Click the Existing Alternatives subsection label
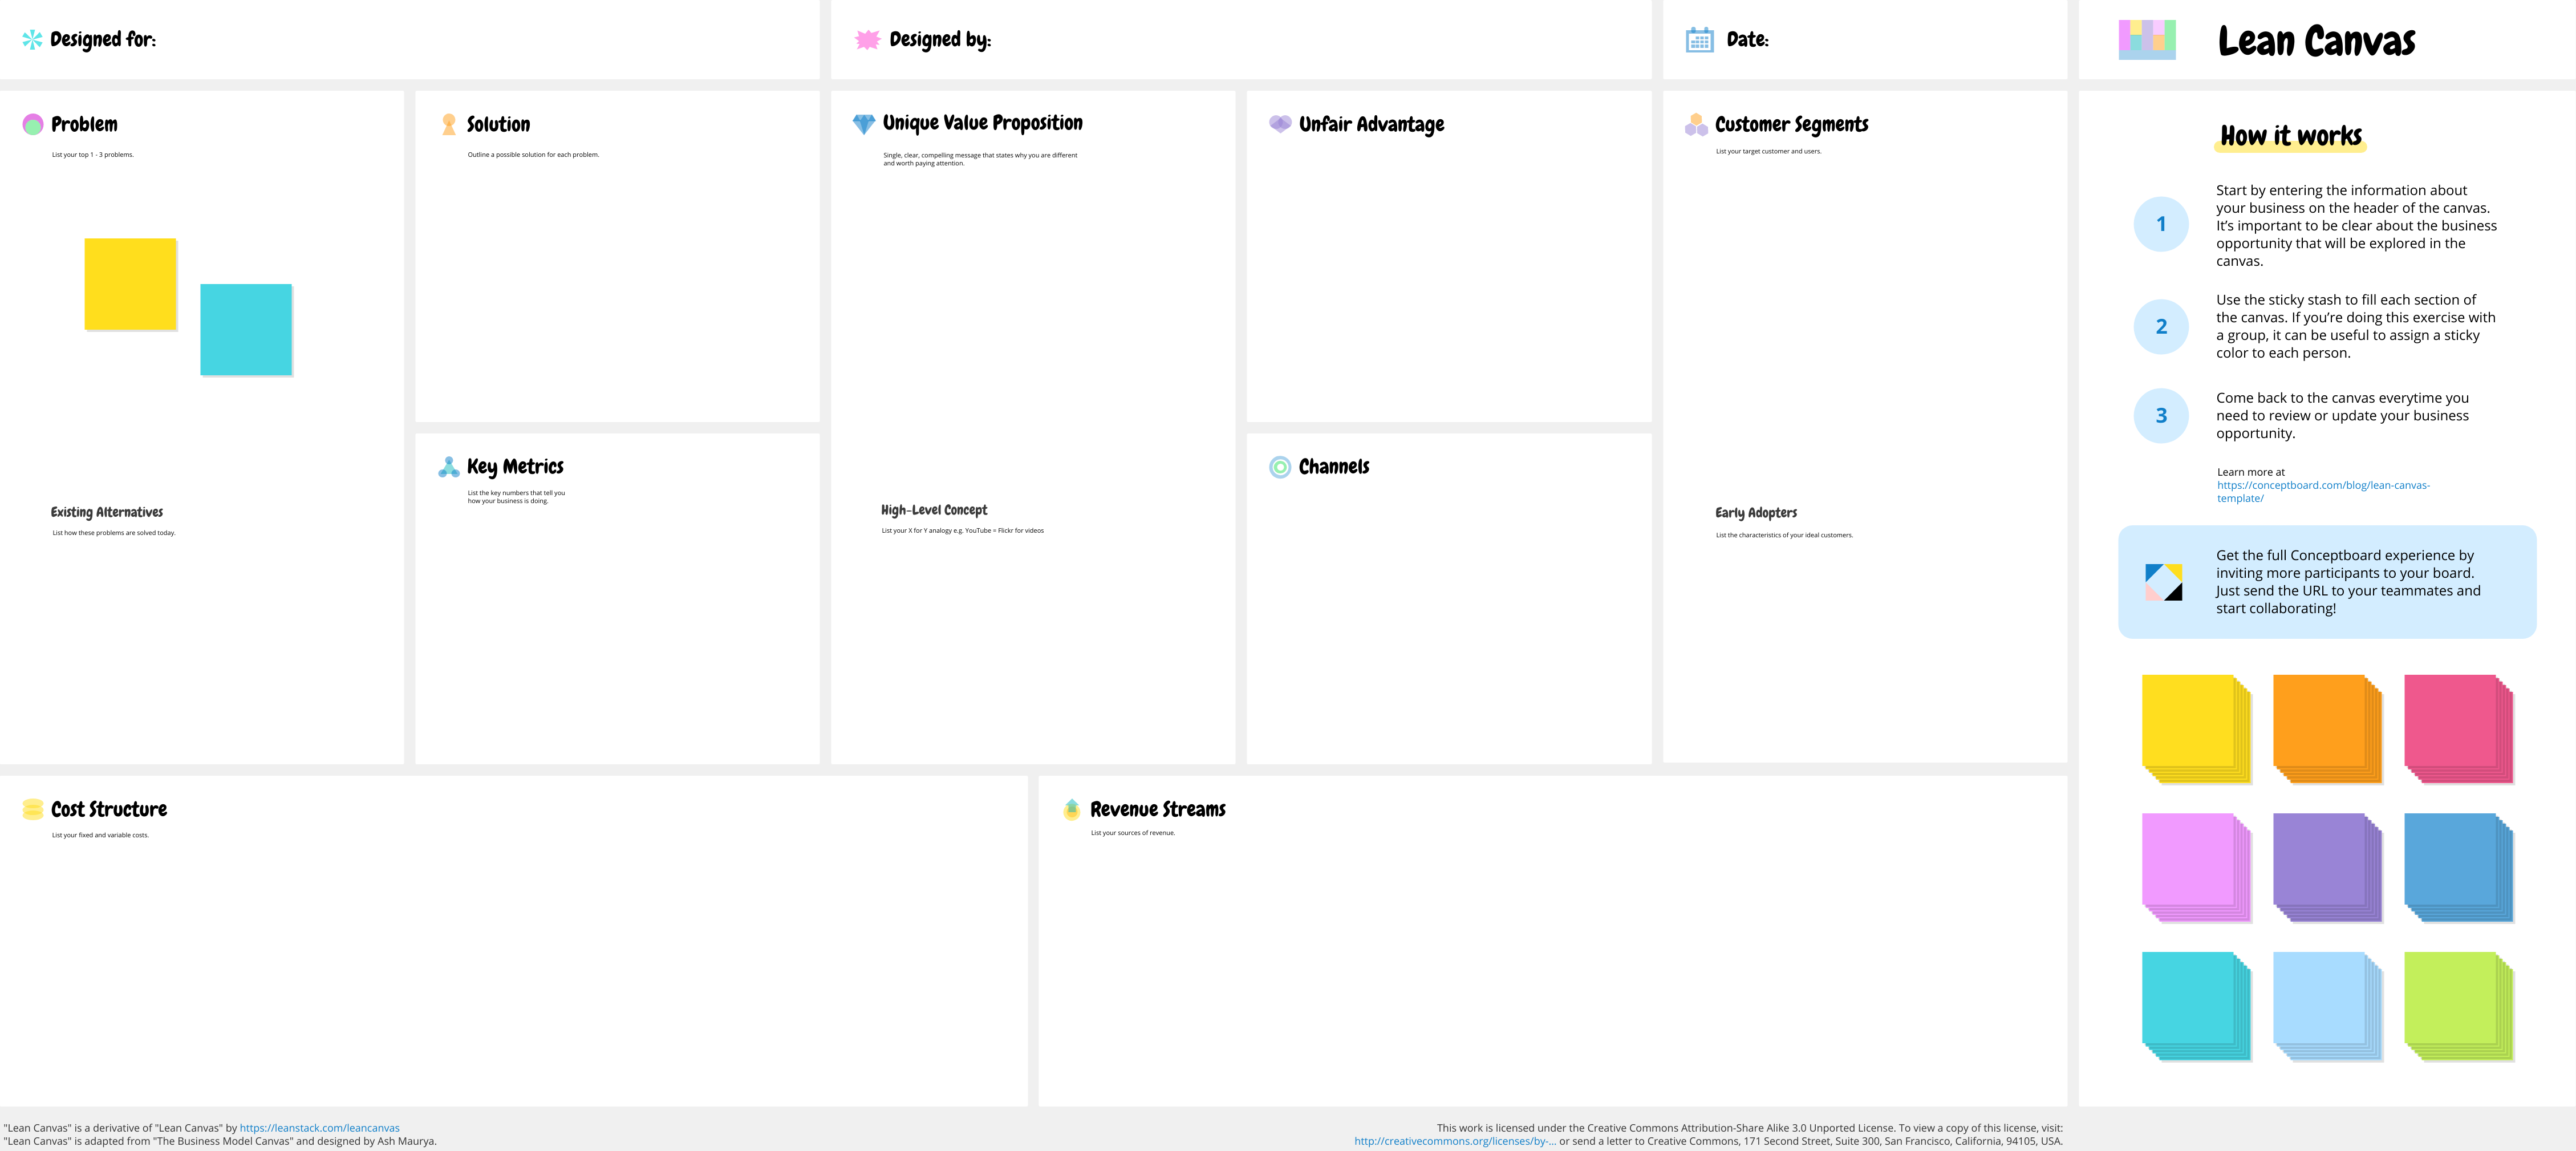 coord(107,510)
